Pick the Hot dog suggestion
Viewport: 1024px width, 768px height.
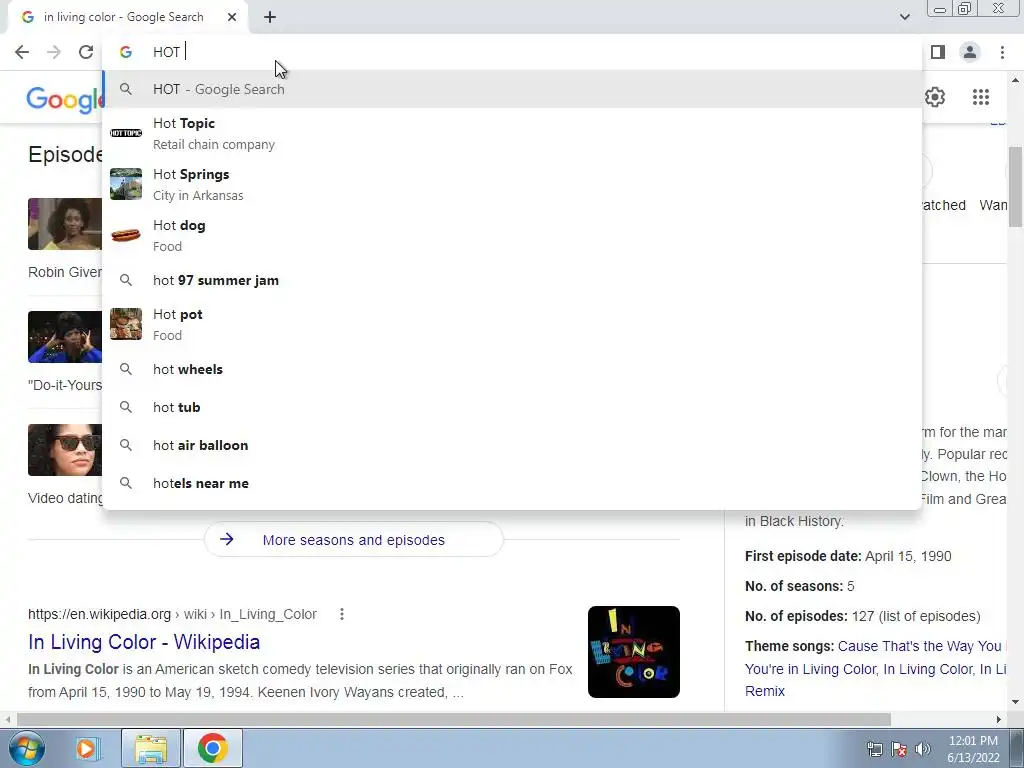[512, 235]
